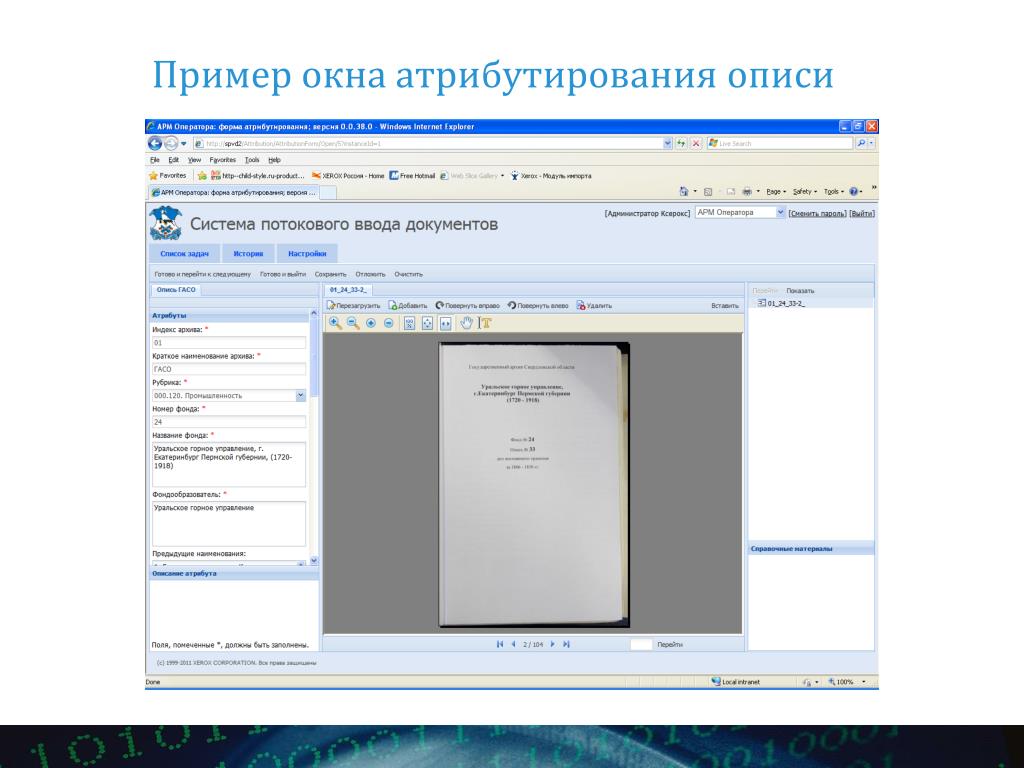Click the stop loading X icon
This screenshot has width=1024, height=768.
[x=696, y=143]
